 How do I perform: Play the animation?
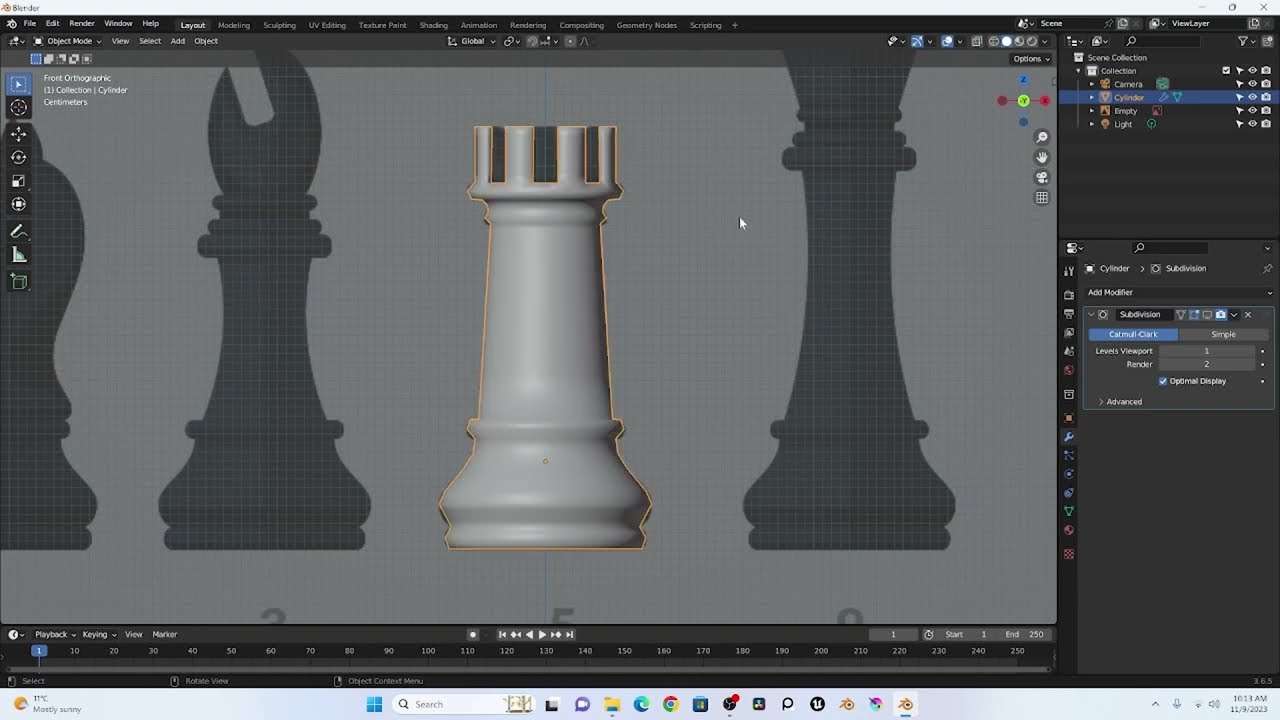pyautogui.click(x=542, y=634)
